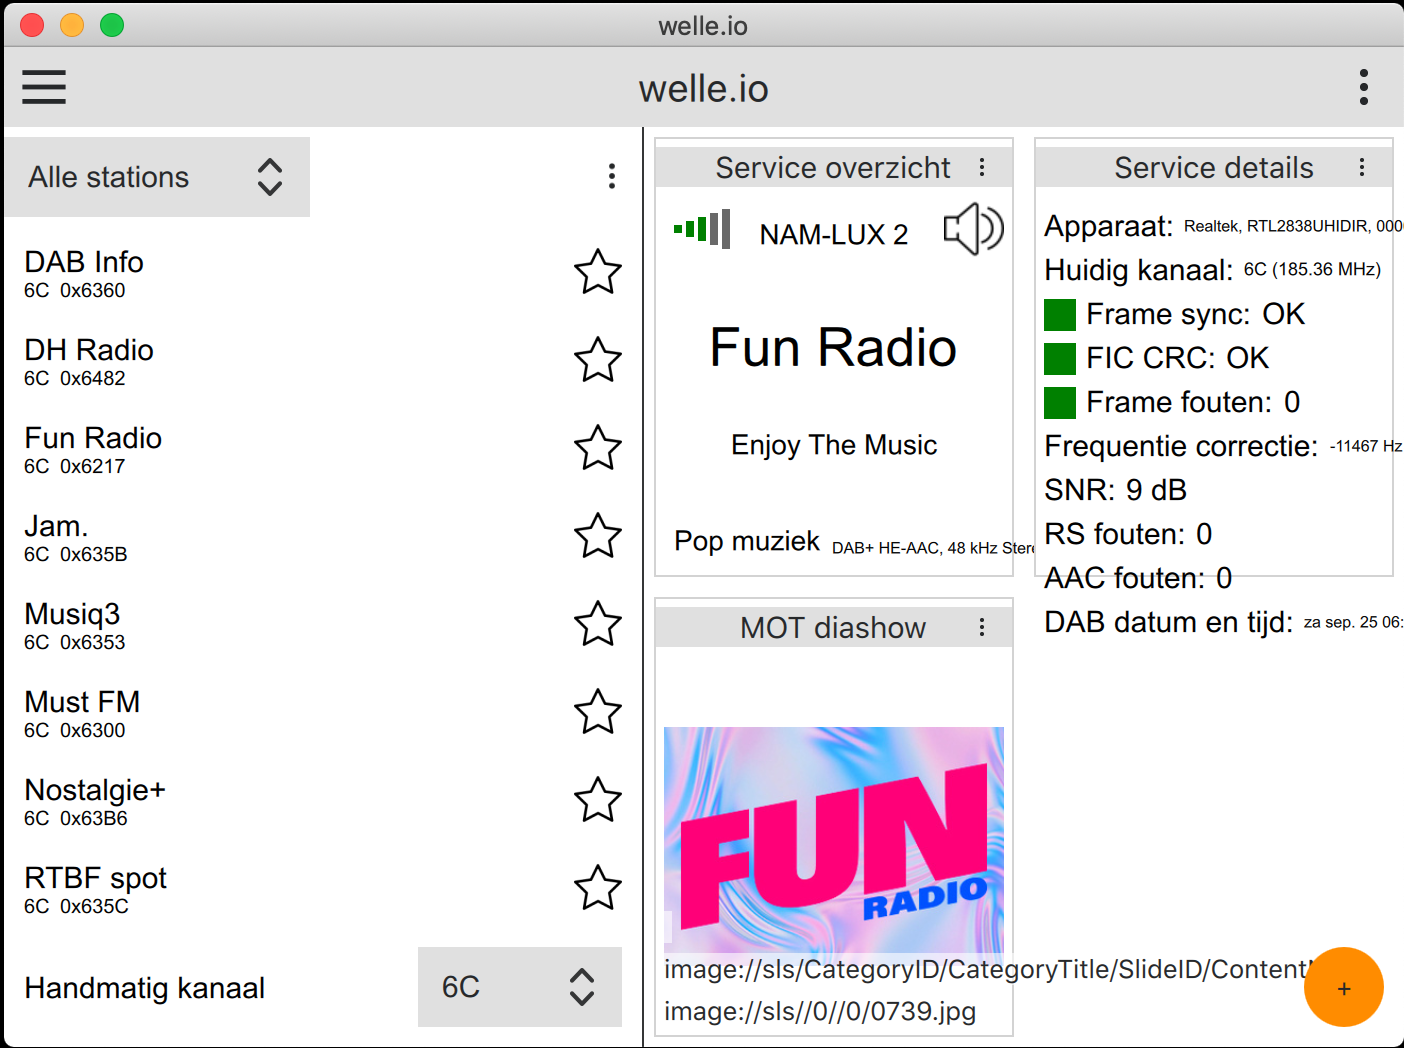Click the Frame fouten: 0 line
The image size is (1404, 1048).
(x=1194, y=402)
